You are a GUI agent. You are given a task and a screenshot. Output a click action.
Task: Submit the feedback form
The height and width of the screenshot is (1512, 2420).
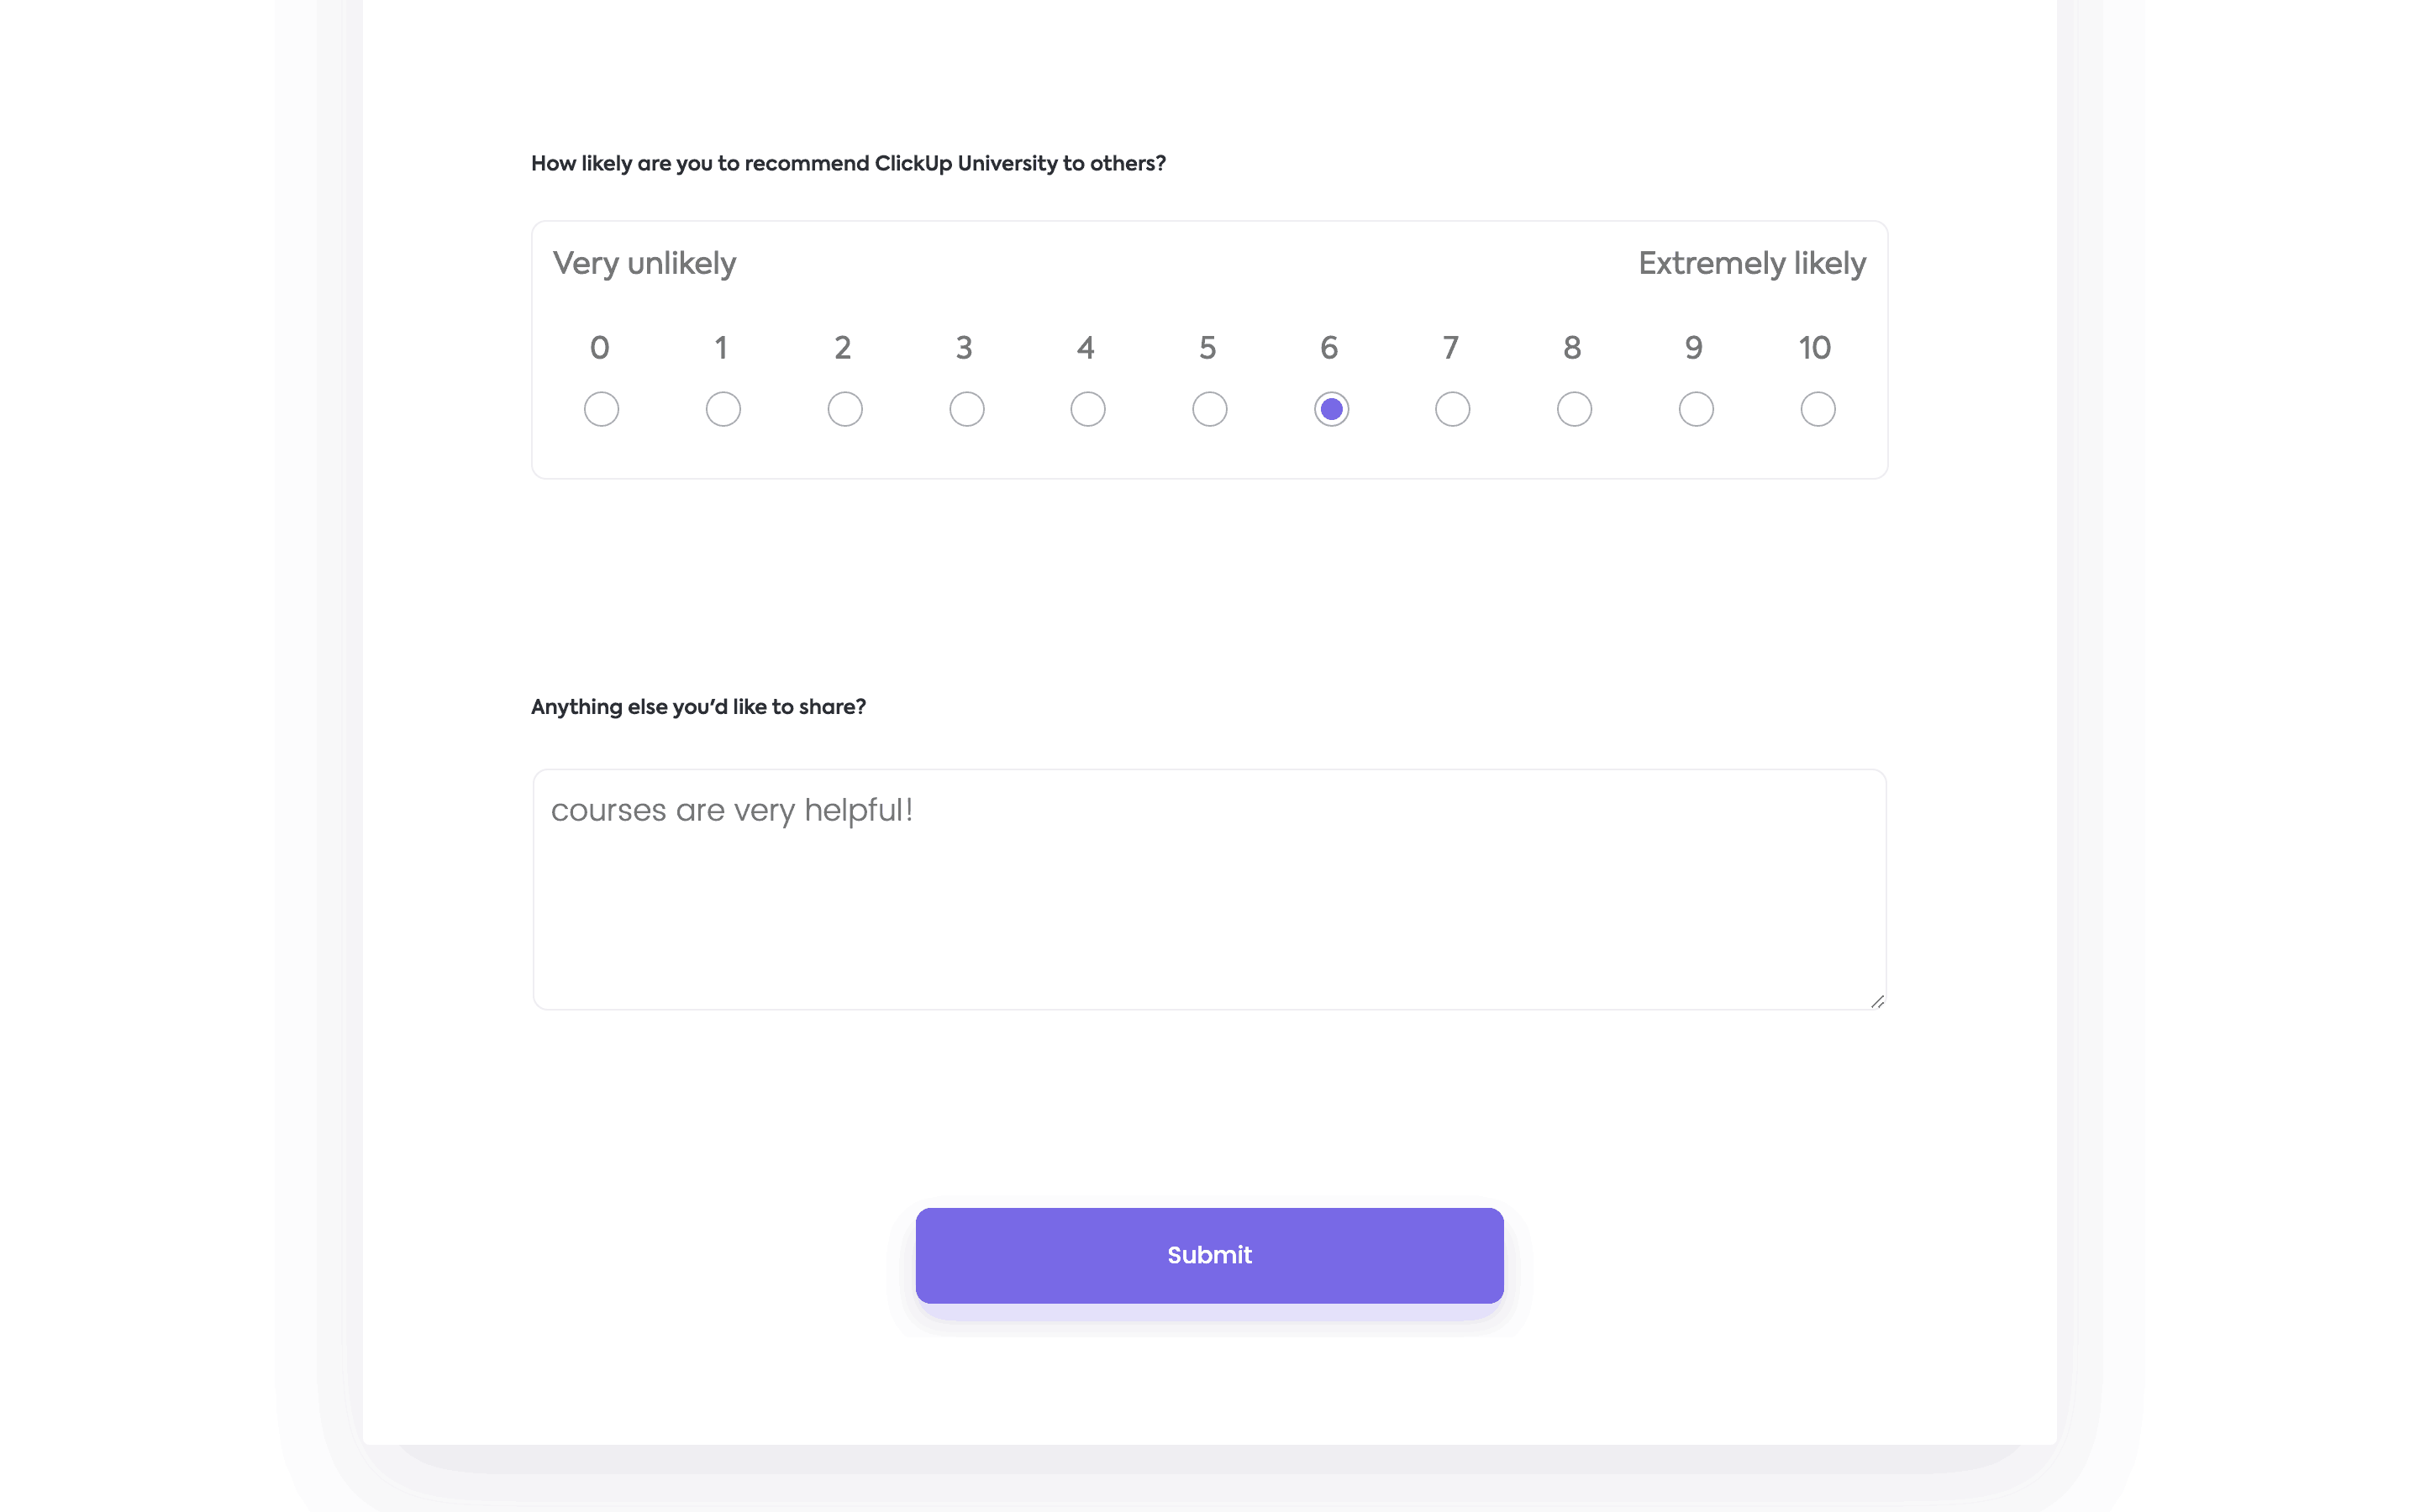(x=1209, y=1255)
